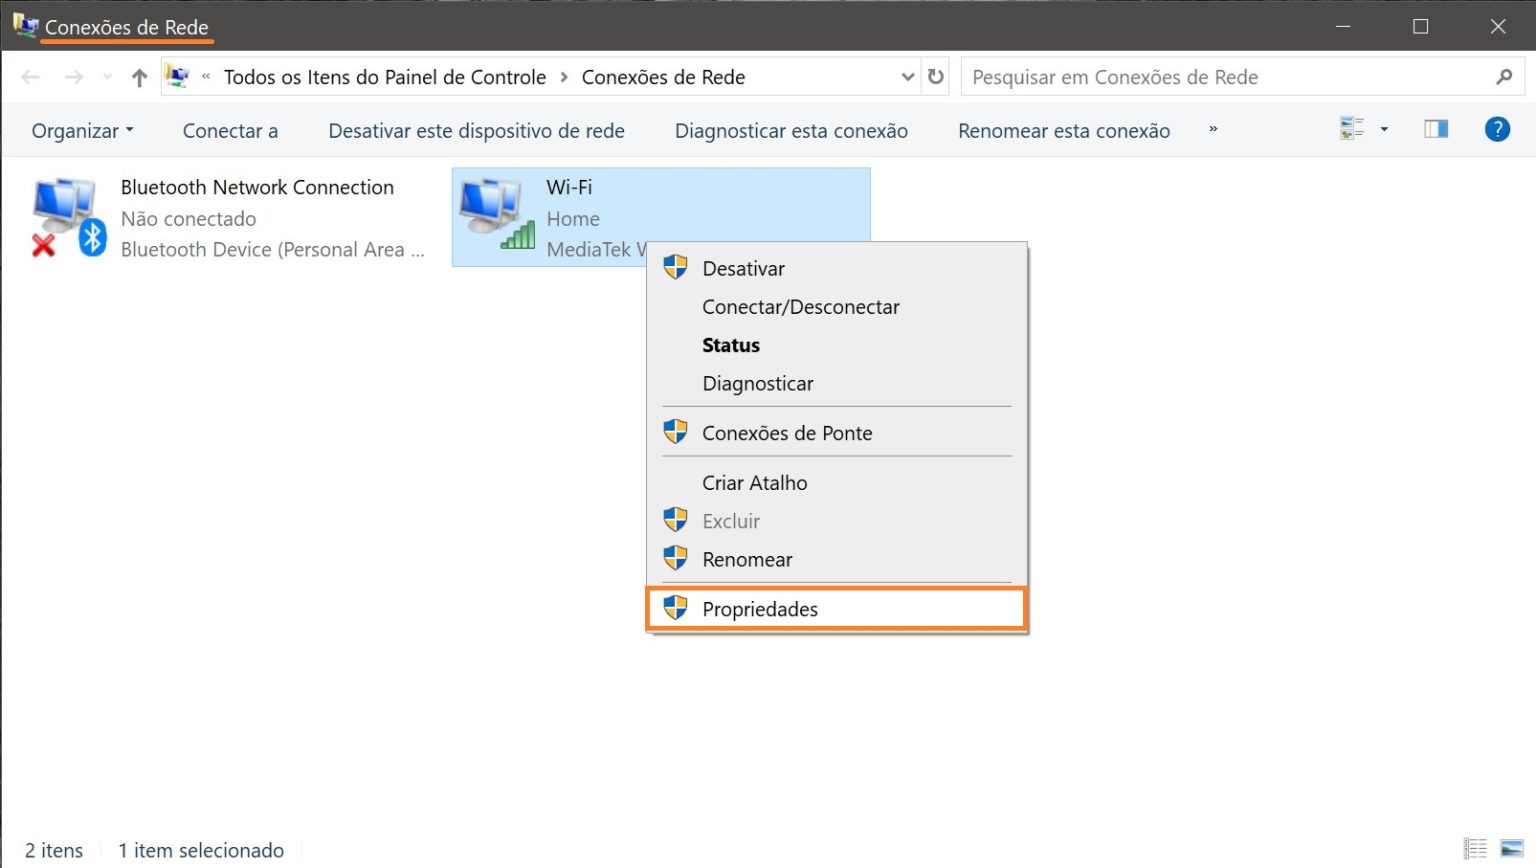Open the change view dropdown arrow
Screen dimensions: 1536x868
click(x=1384, y=128)
